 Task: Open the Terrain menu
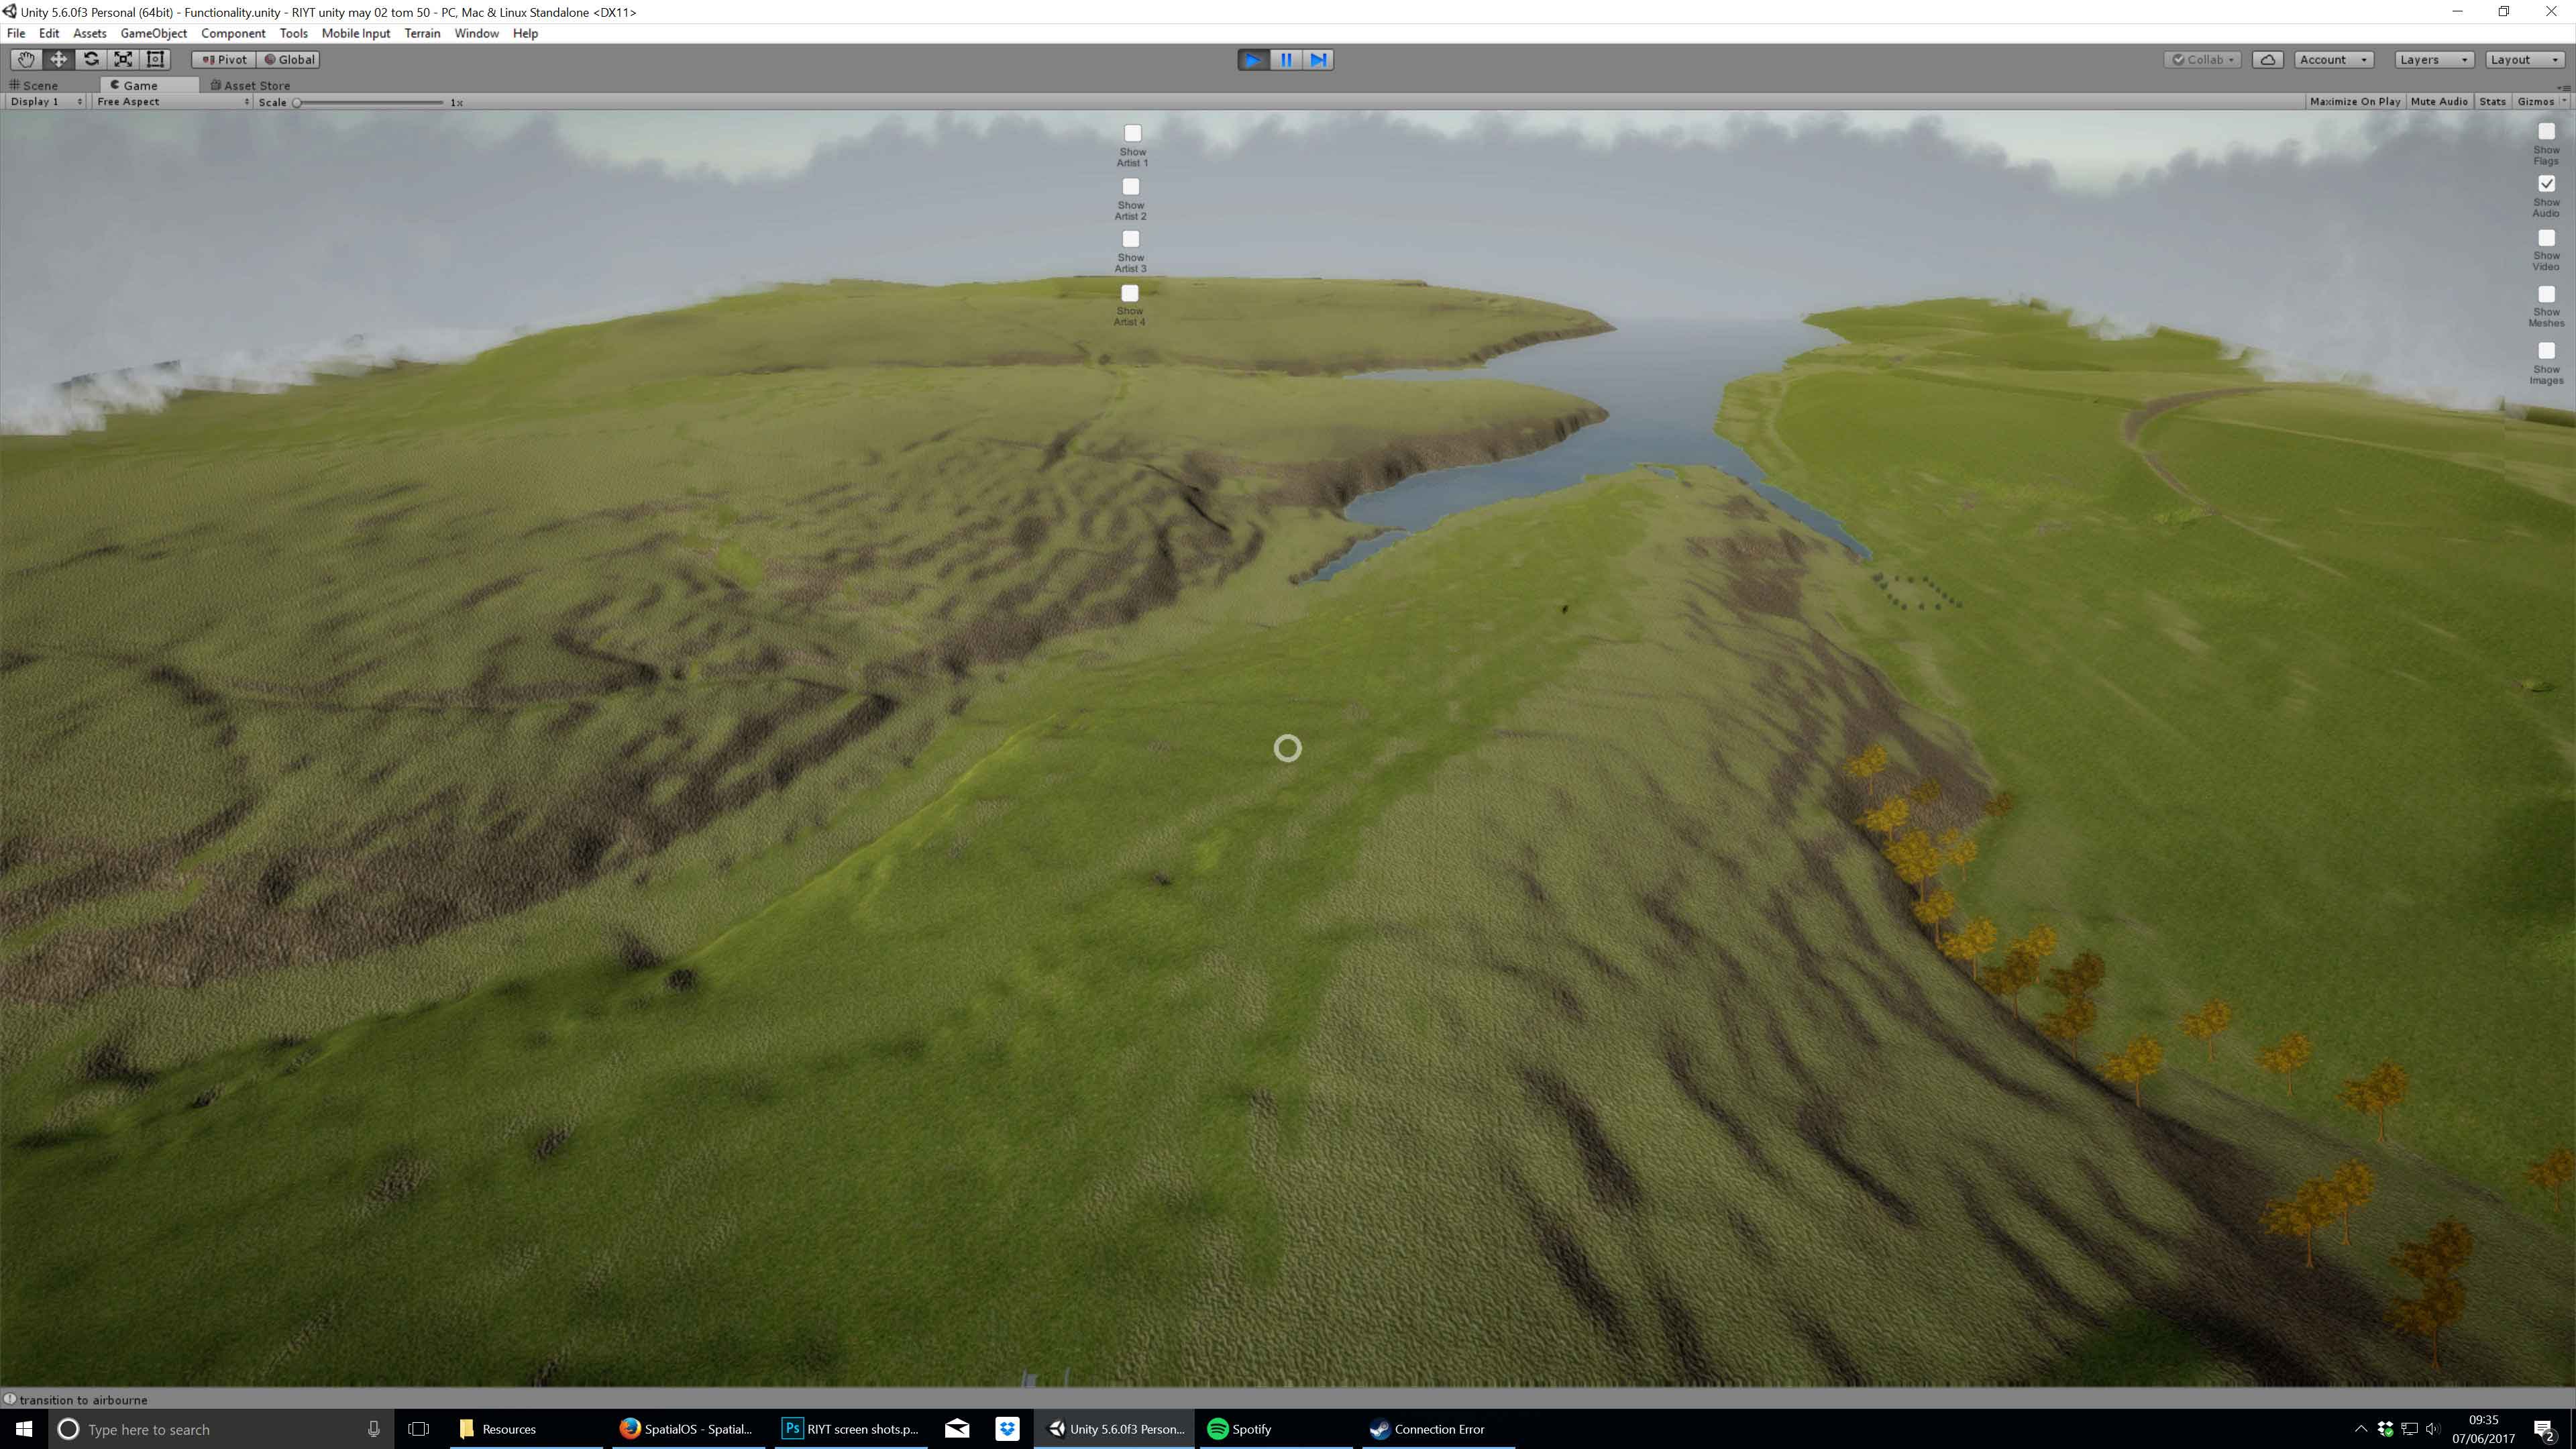(x=422, y=33)
